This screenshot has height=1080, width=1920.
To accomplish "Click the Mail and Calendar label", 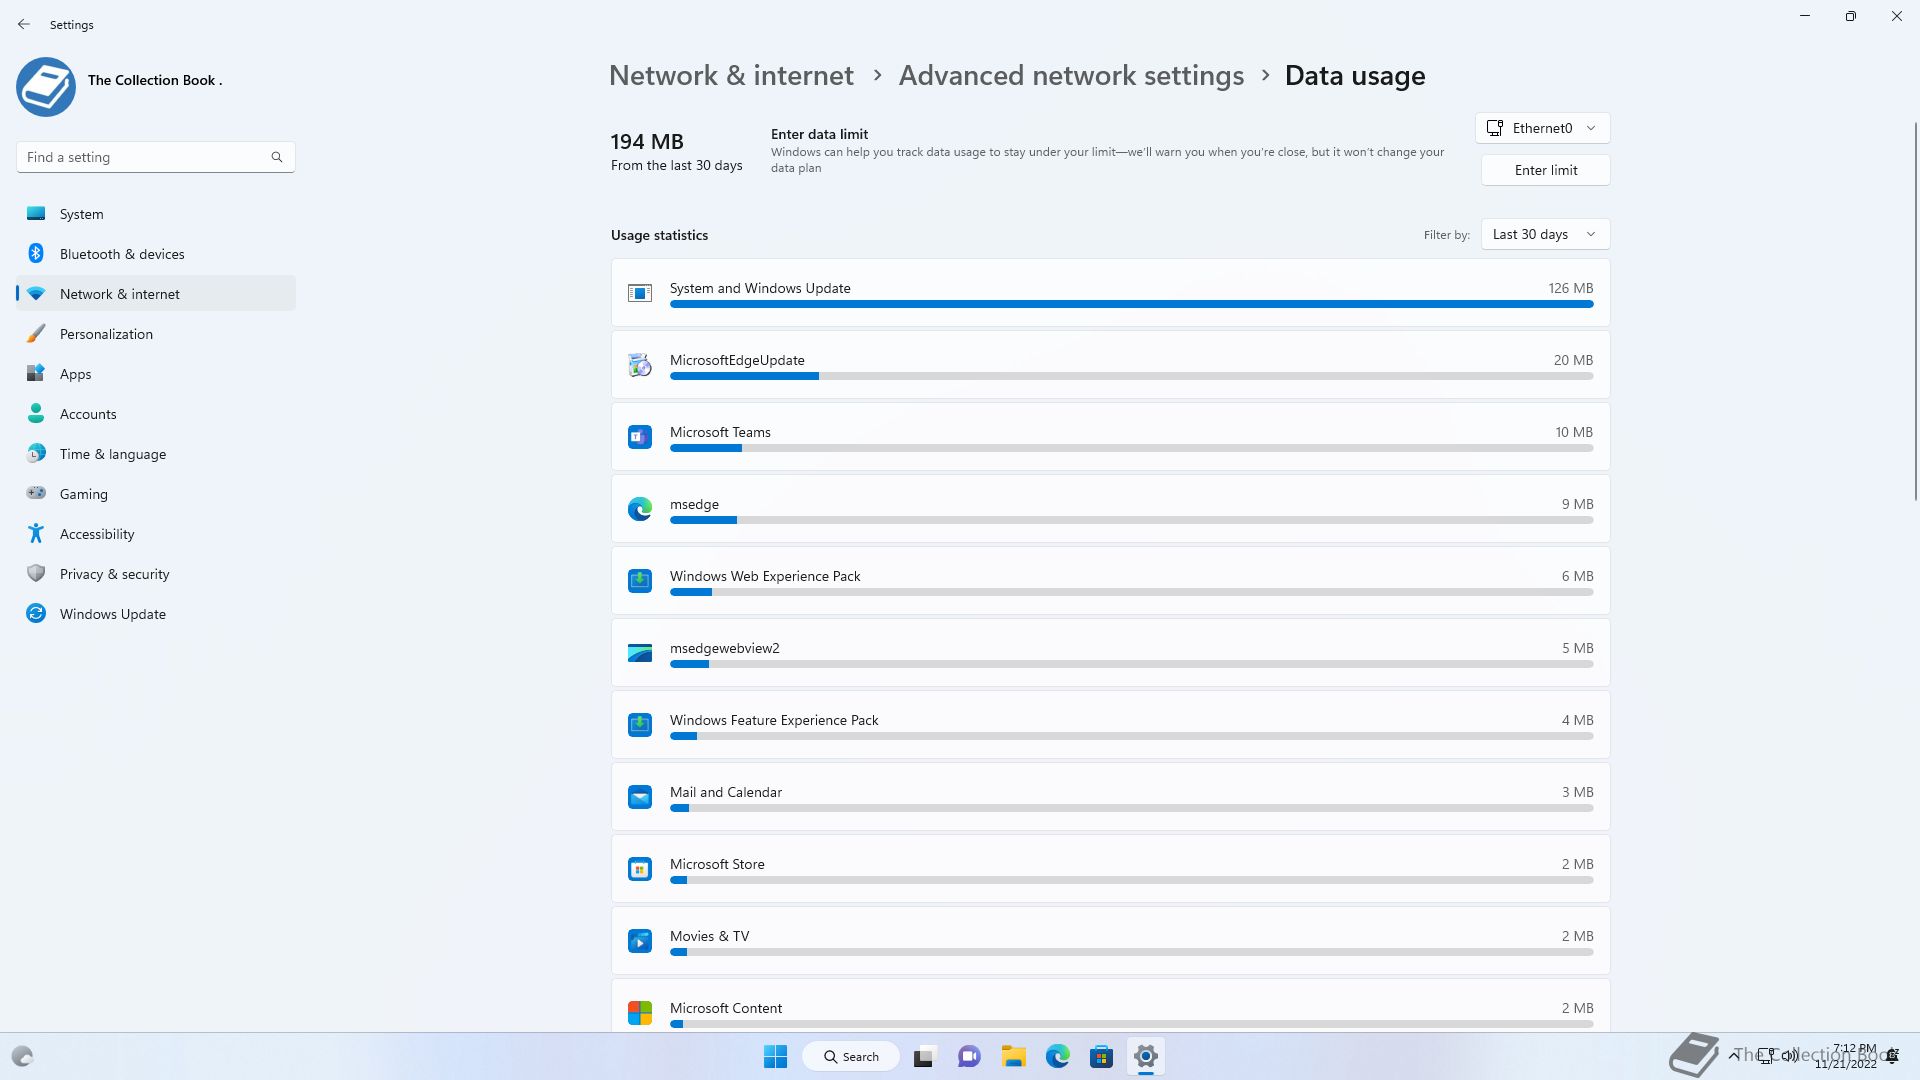I will coord(726,792).
